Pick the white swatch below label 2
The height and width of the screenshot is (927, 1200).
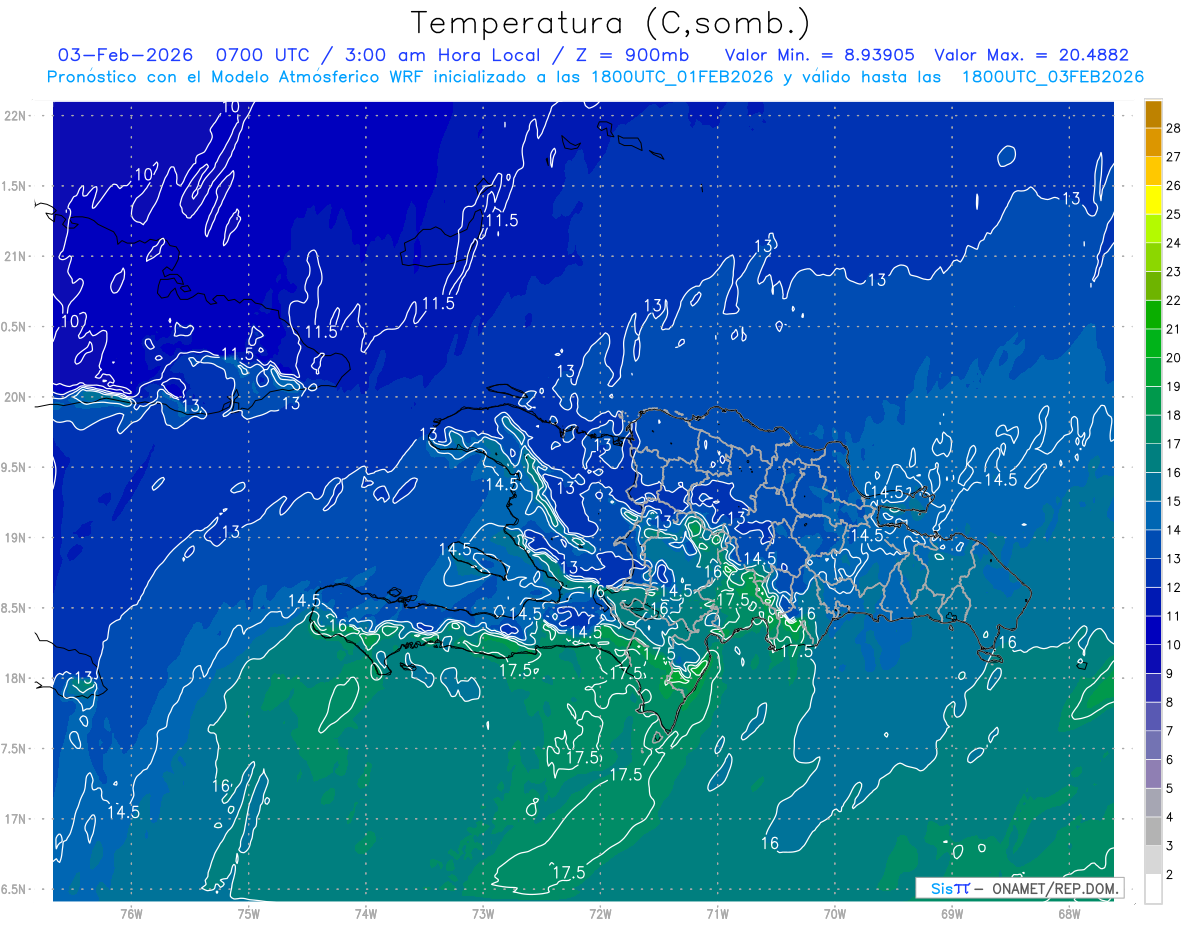pyautogui.click(x=1153, y=889)
